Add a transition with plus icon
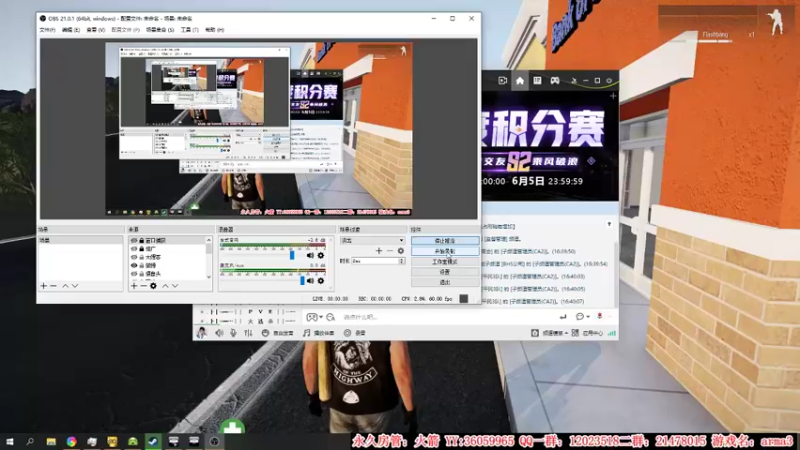 point(379,251)
